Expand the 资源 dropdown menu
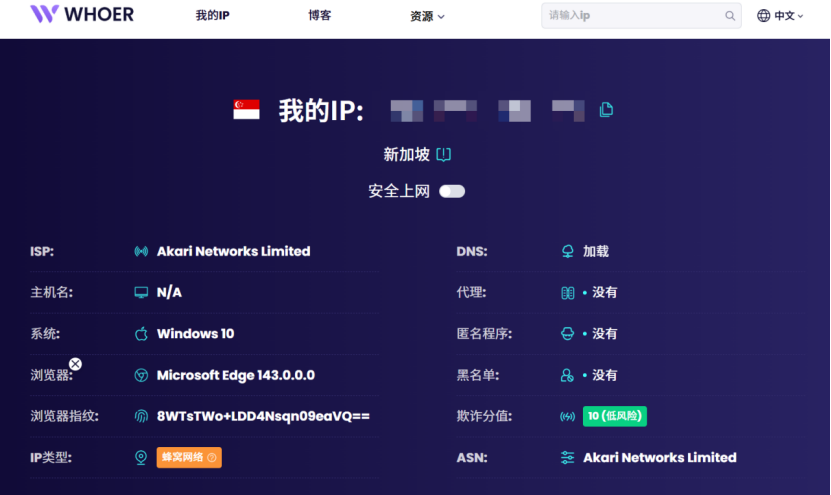831x495 pixels. pos(427,16)
